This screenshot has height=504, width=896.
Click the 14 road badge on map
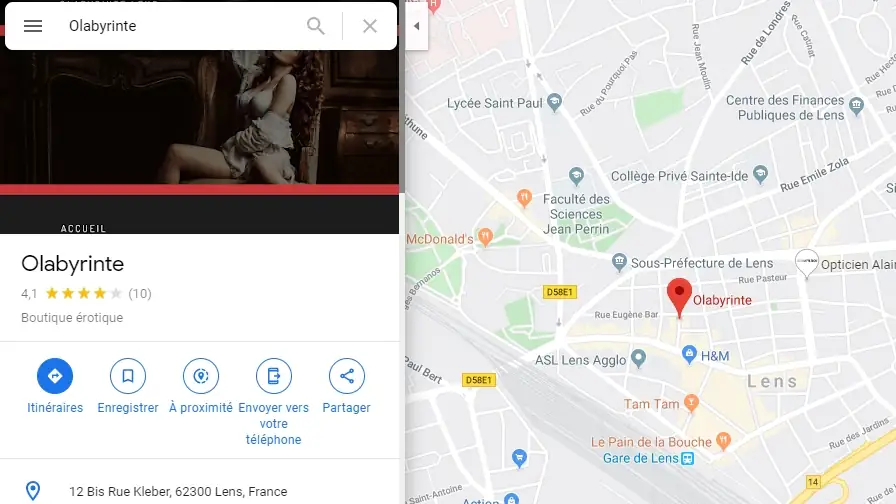[813, 482]
